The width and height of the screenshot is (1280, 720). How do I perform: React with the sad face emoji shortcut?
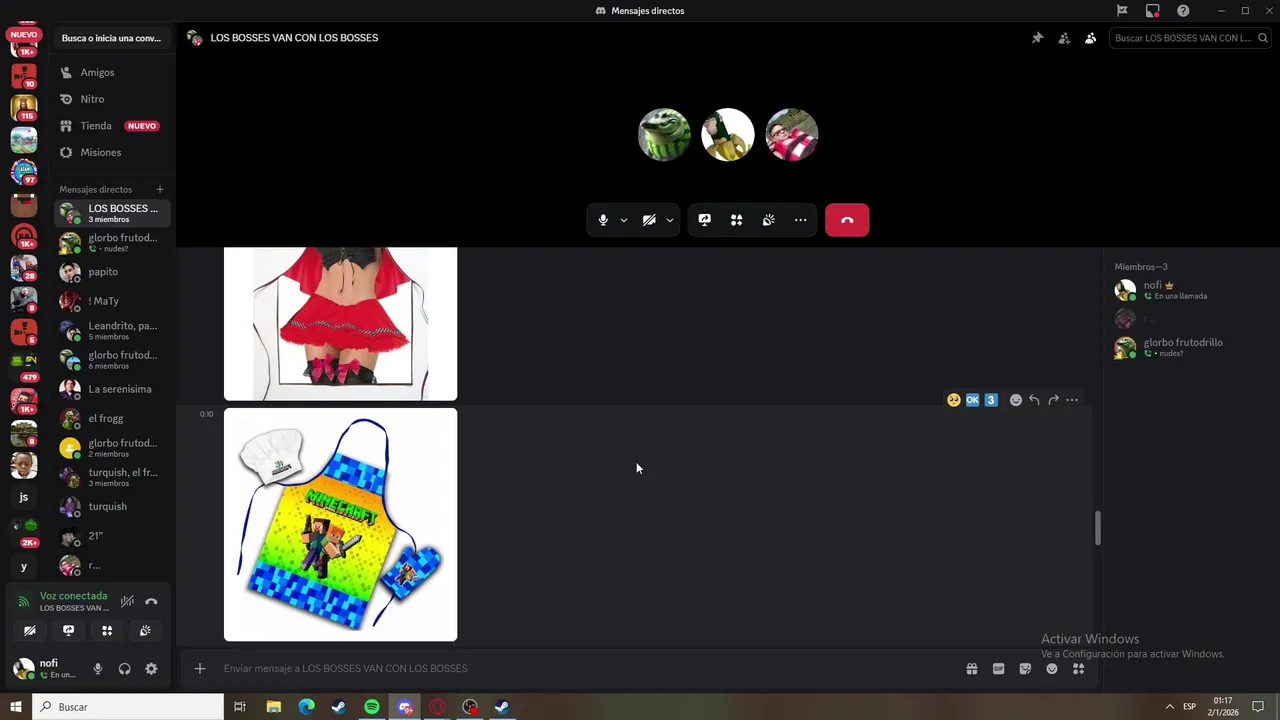(954, 400)
